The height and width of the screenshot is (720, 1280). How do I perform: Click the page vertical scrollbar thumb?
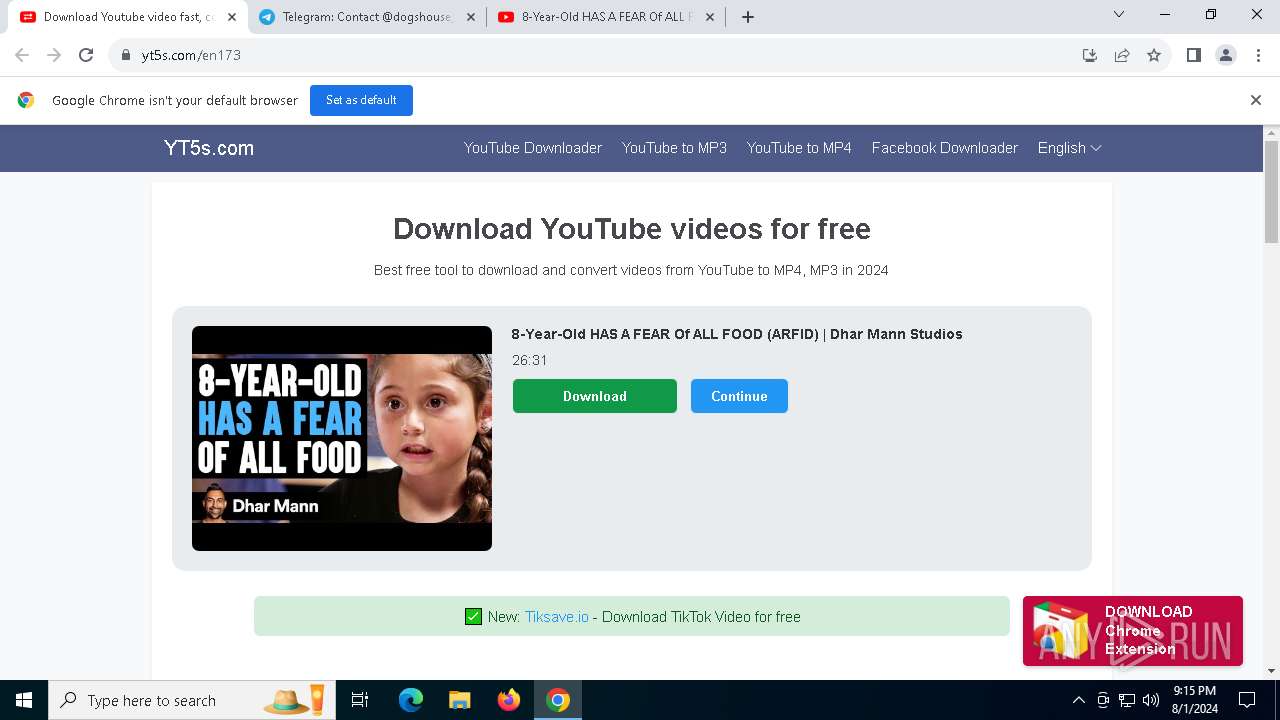1271,191
